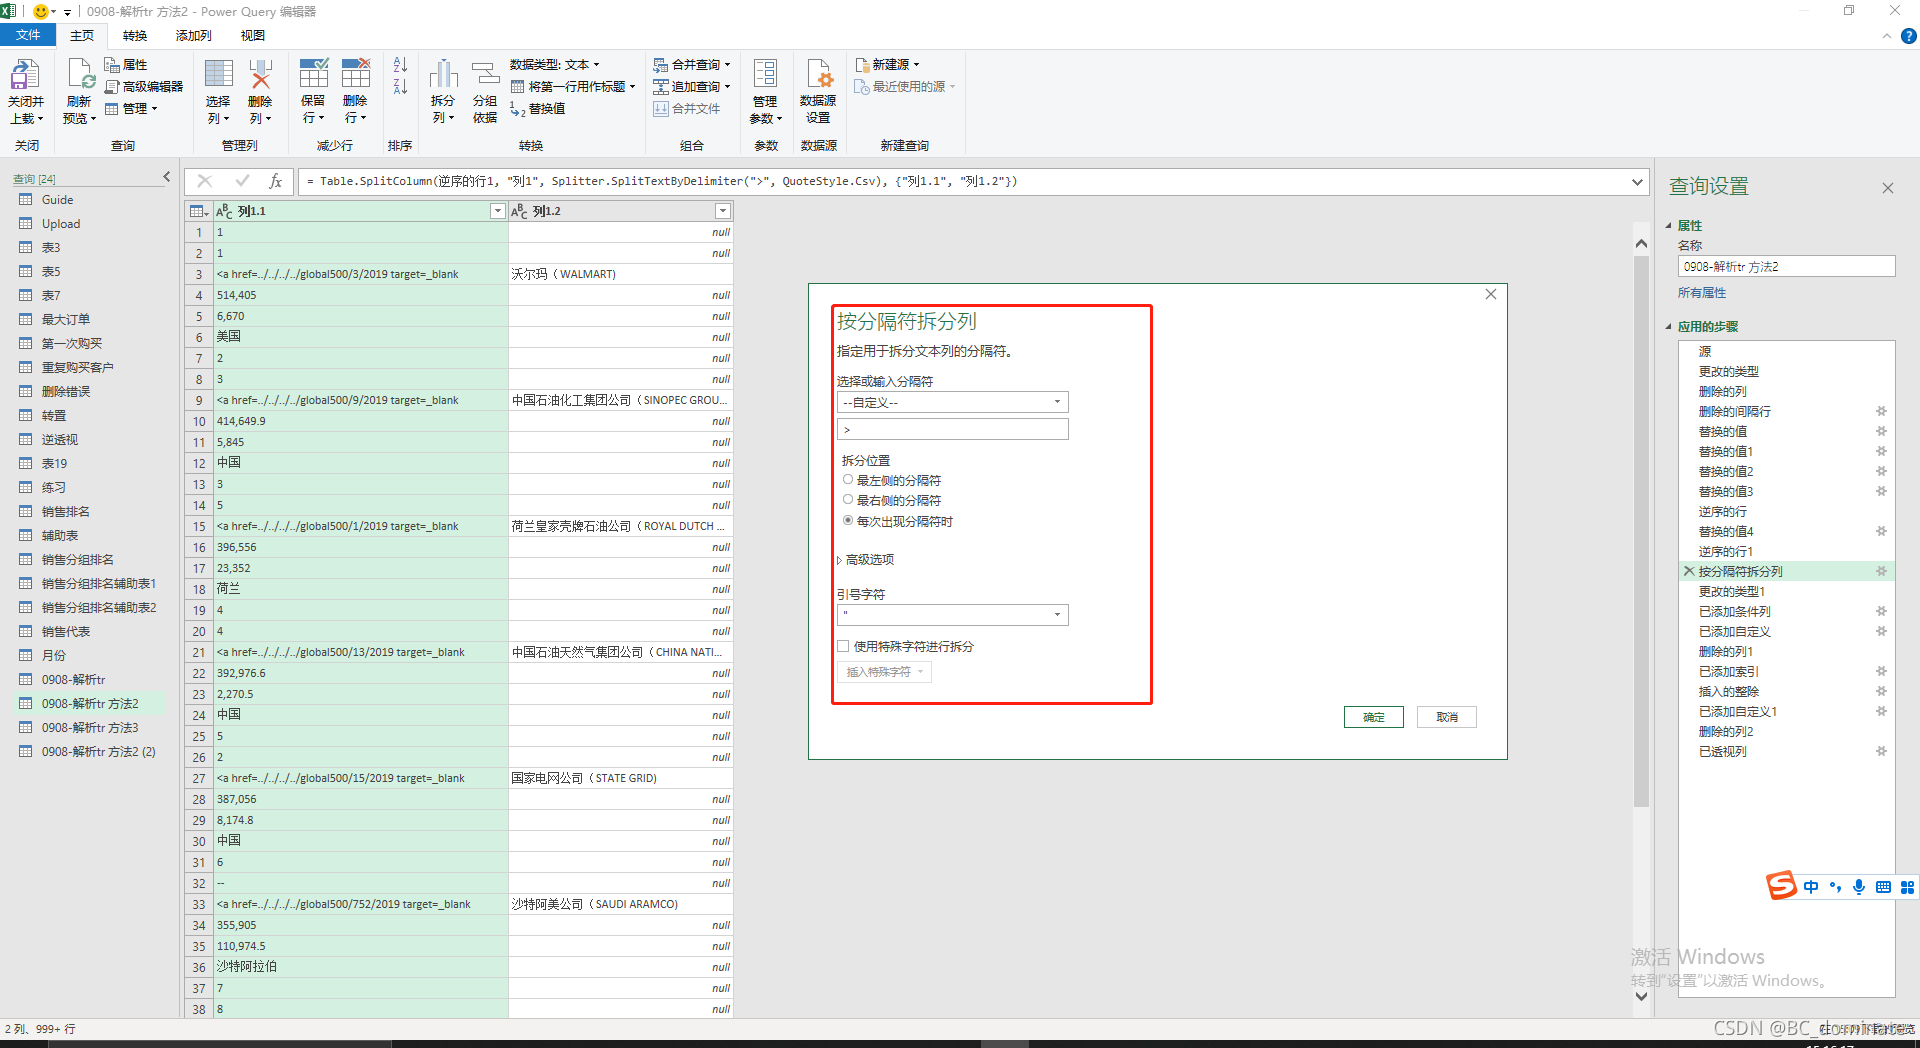This screenshot has height=1048, width=1920.
Task: Open the 列1.2 column filter dropdown
Action: (723, 211)
